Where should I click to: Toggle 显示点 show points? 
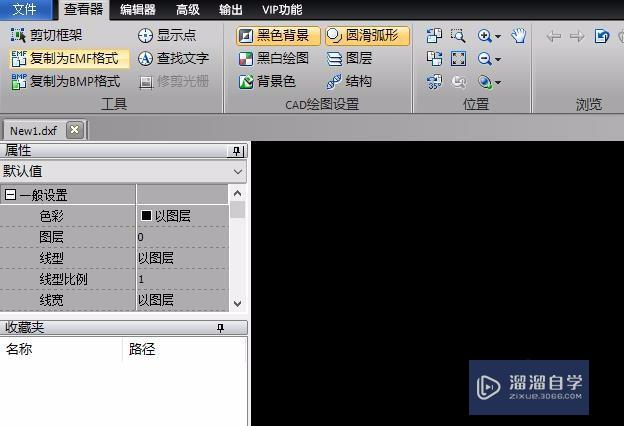coord(167,35)
